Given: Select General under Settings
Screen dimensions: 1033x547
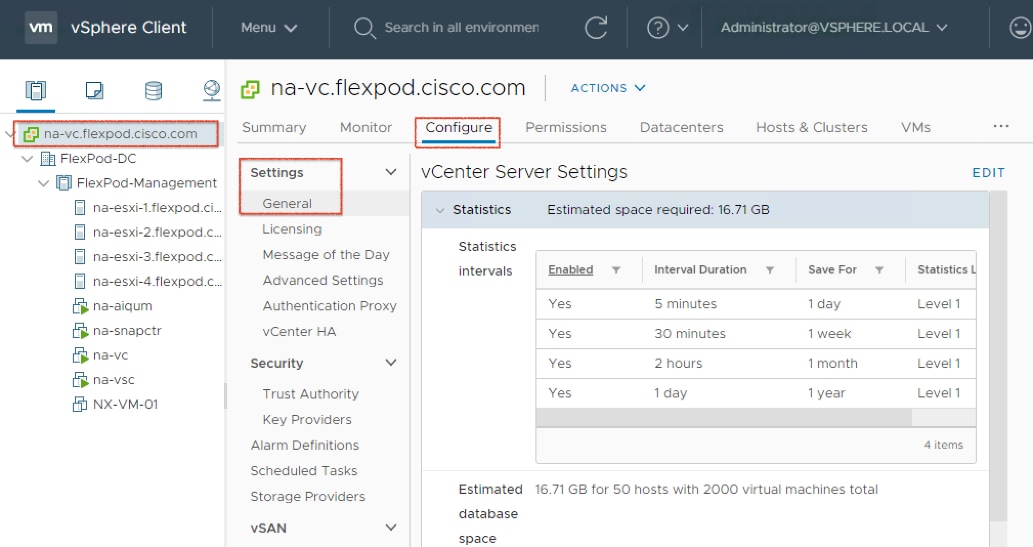Looking at the screenshot, I should (x=287, y=204).
